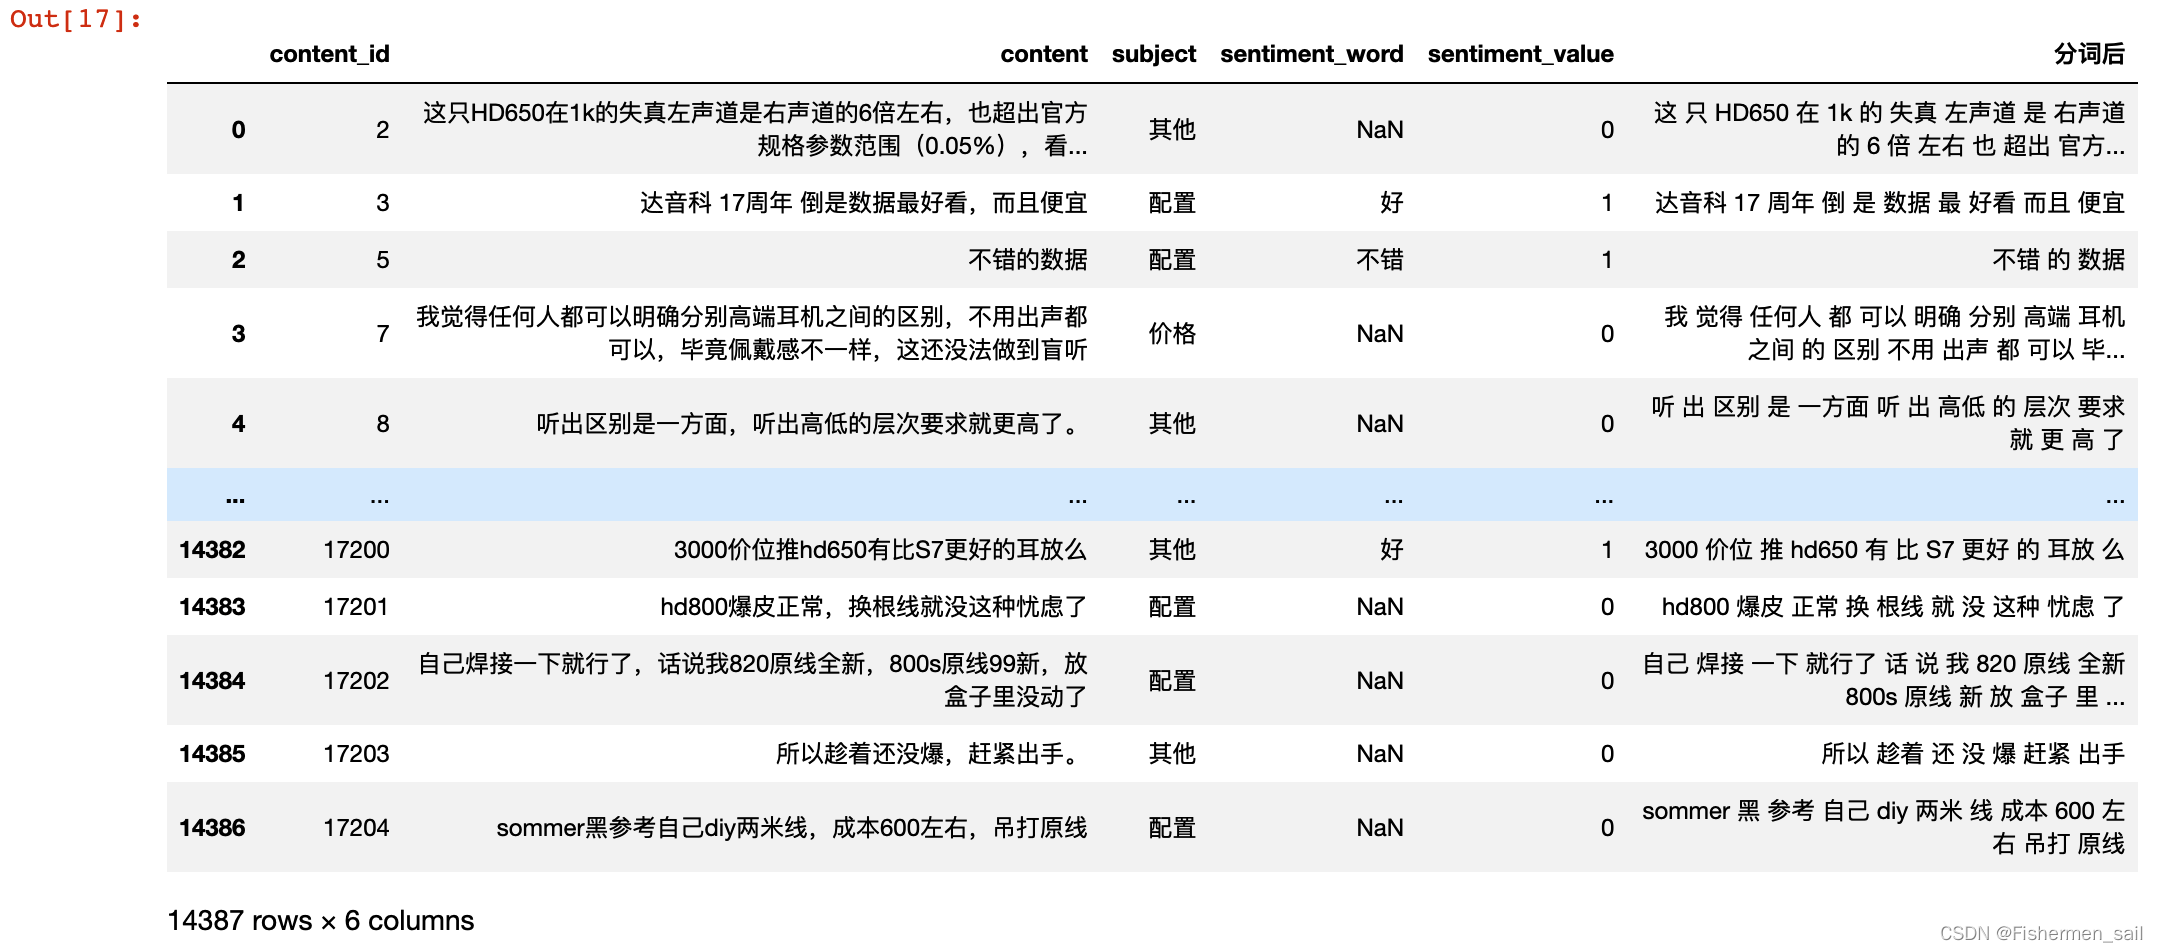Viewport: 2158px width, 952px height.
Task: Click the content column header
Action: tap(1043, 54)
